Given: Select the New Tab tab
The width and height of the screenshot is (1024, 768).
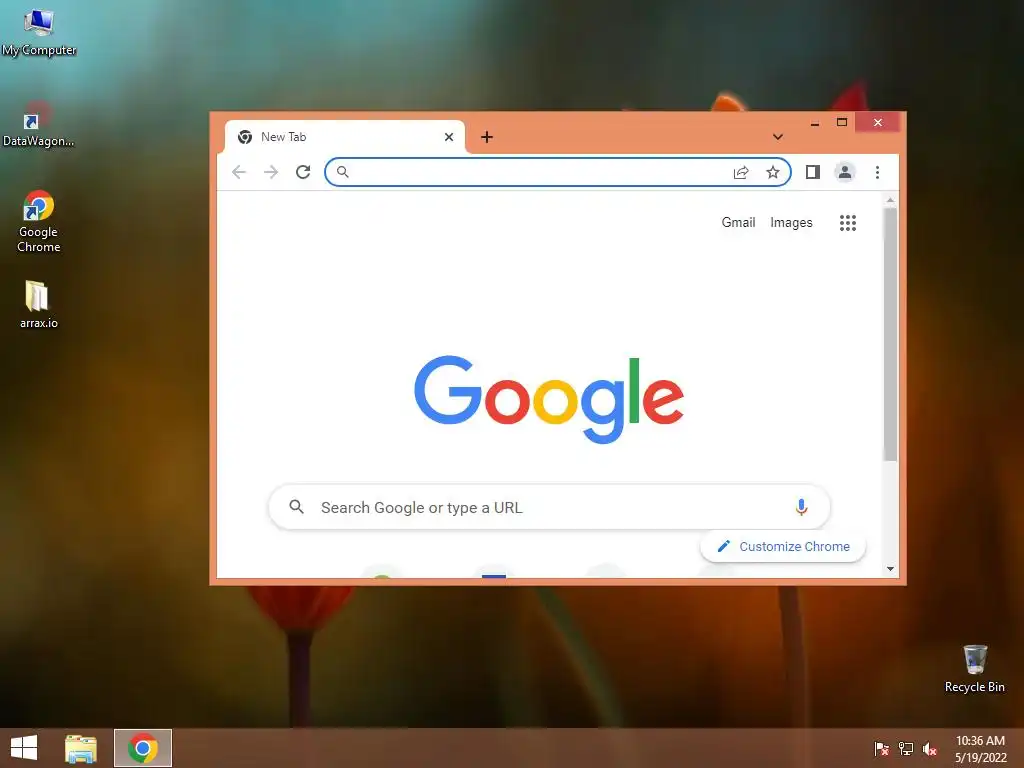Looking at the screenshot, I should [x=345, y=136].
